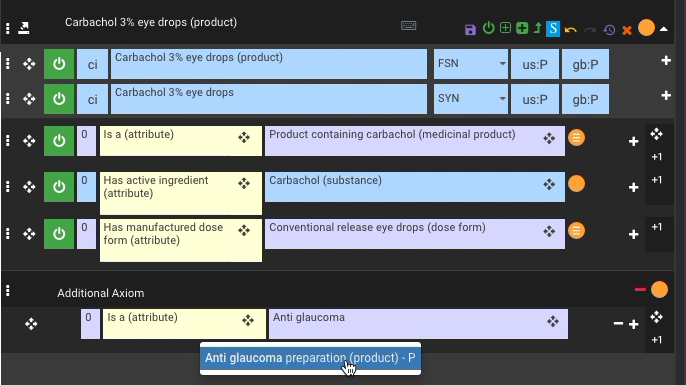Click the orange circle beside Carbachol (substance)
Viewport: 686px width, 385px height.
[577, 184]
